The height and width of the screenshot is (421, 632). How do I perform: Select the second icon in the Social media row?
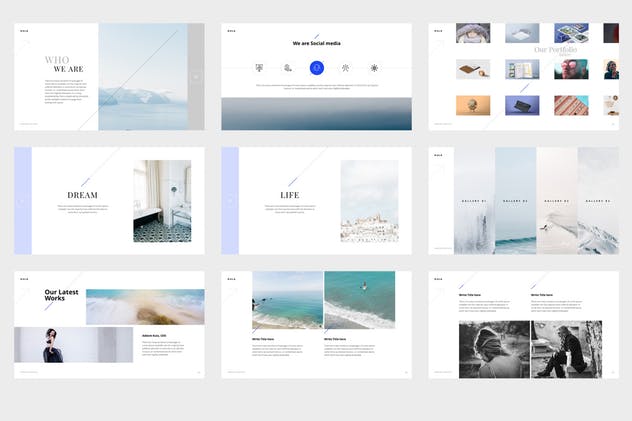(288, 68)
